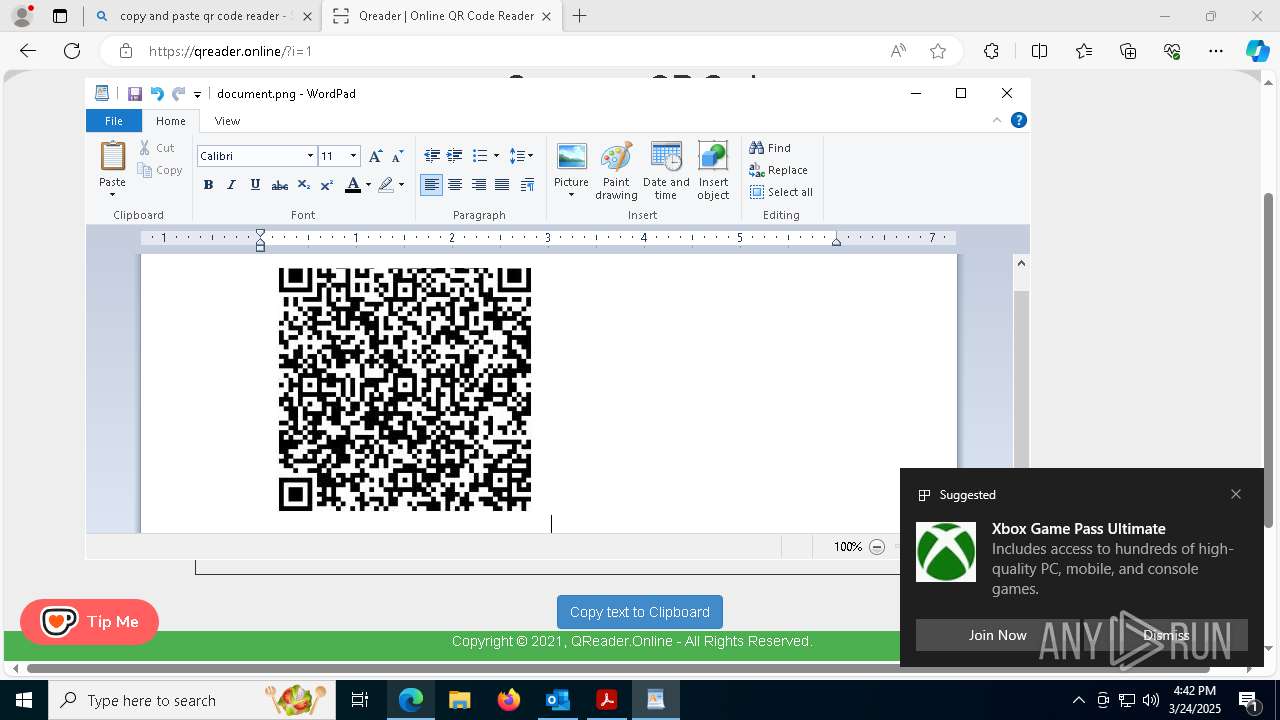The height and width of the screenshot is (720, 1280).
Task: Open Edge settings and more menu
Action: pos(1216,51)
